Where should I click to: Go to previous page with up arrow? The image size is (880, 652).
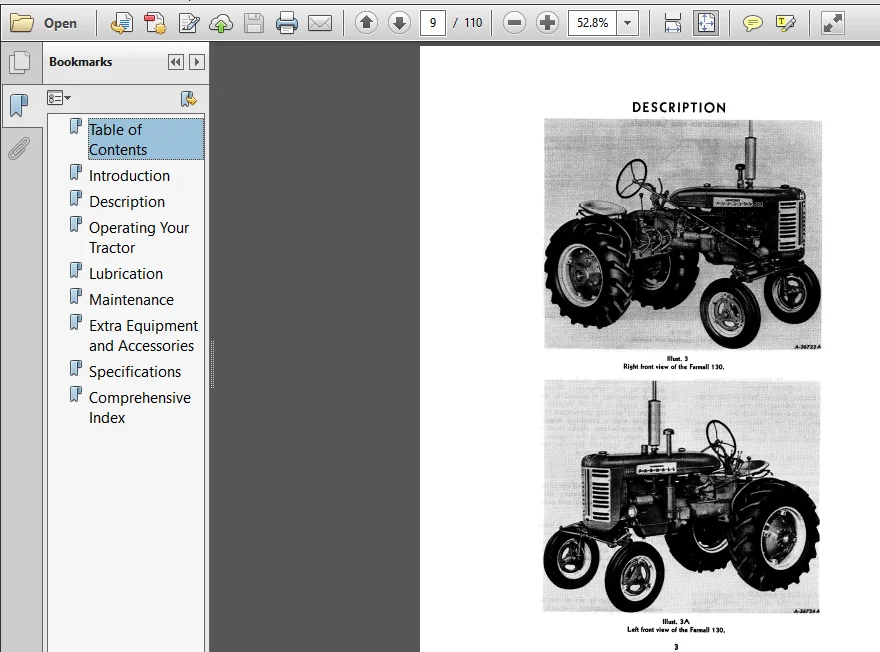pyautogui.click(x=366, y=23)
